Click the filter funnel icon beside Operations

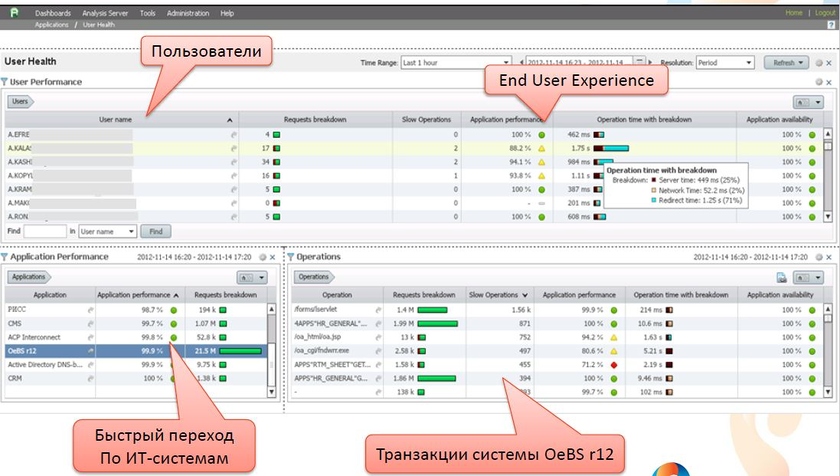point(292,257)
